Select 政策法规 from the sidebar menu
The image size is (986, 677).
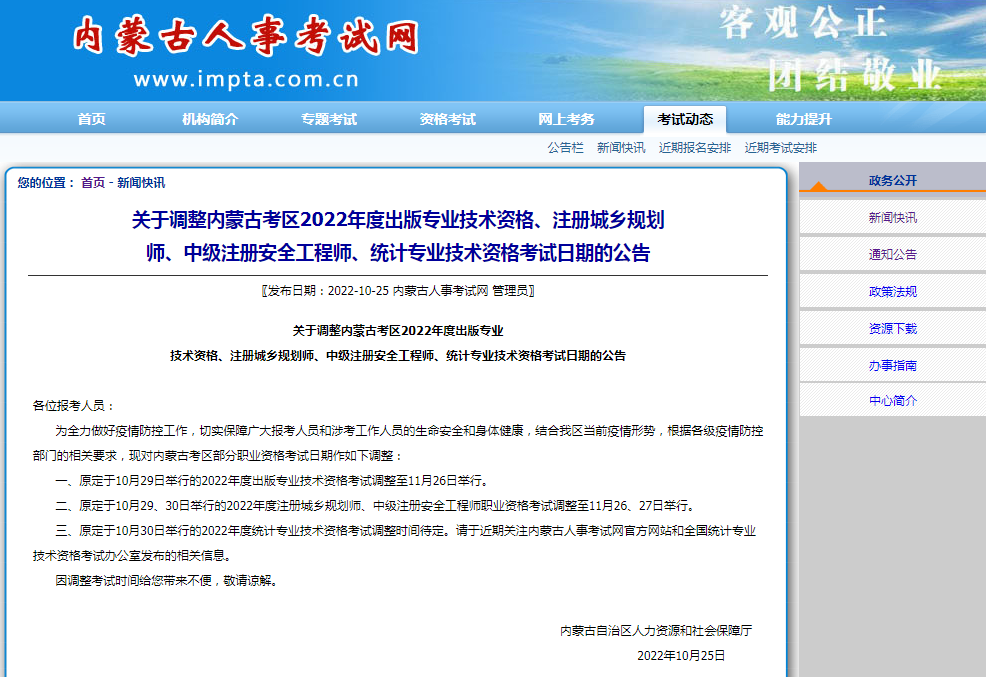[892, 292]
